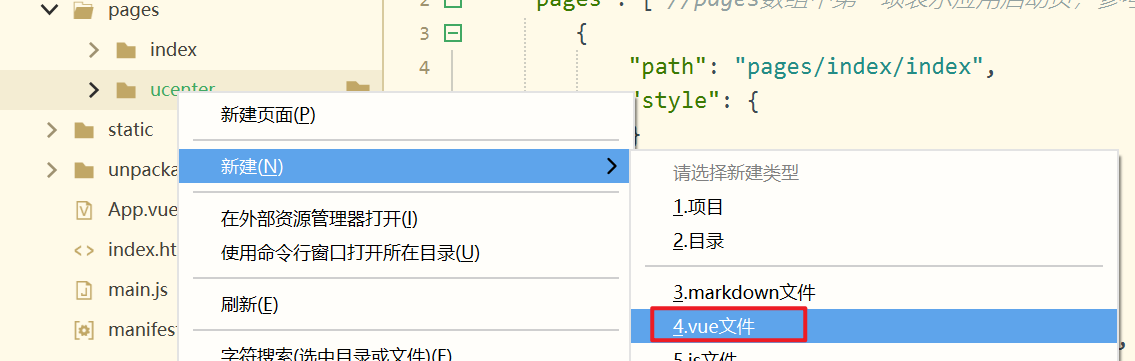Click the ucenter folder icon
Screen dimensions: 1135x361
[x=126, y=90]
